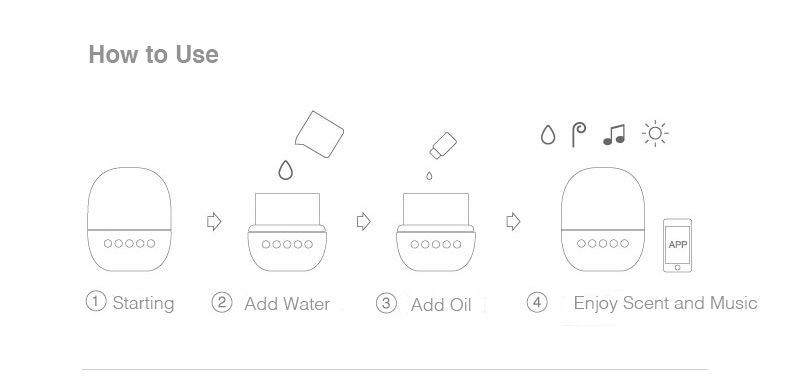Click the arrow between steps one and two
This screenshot has height=380, width=790.
click(214, 221)
